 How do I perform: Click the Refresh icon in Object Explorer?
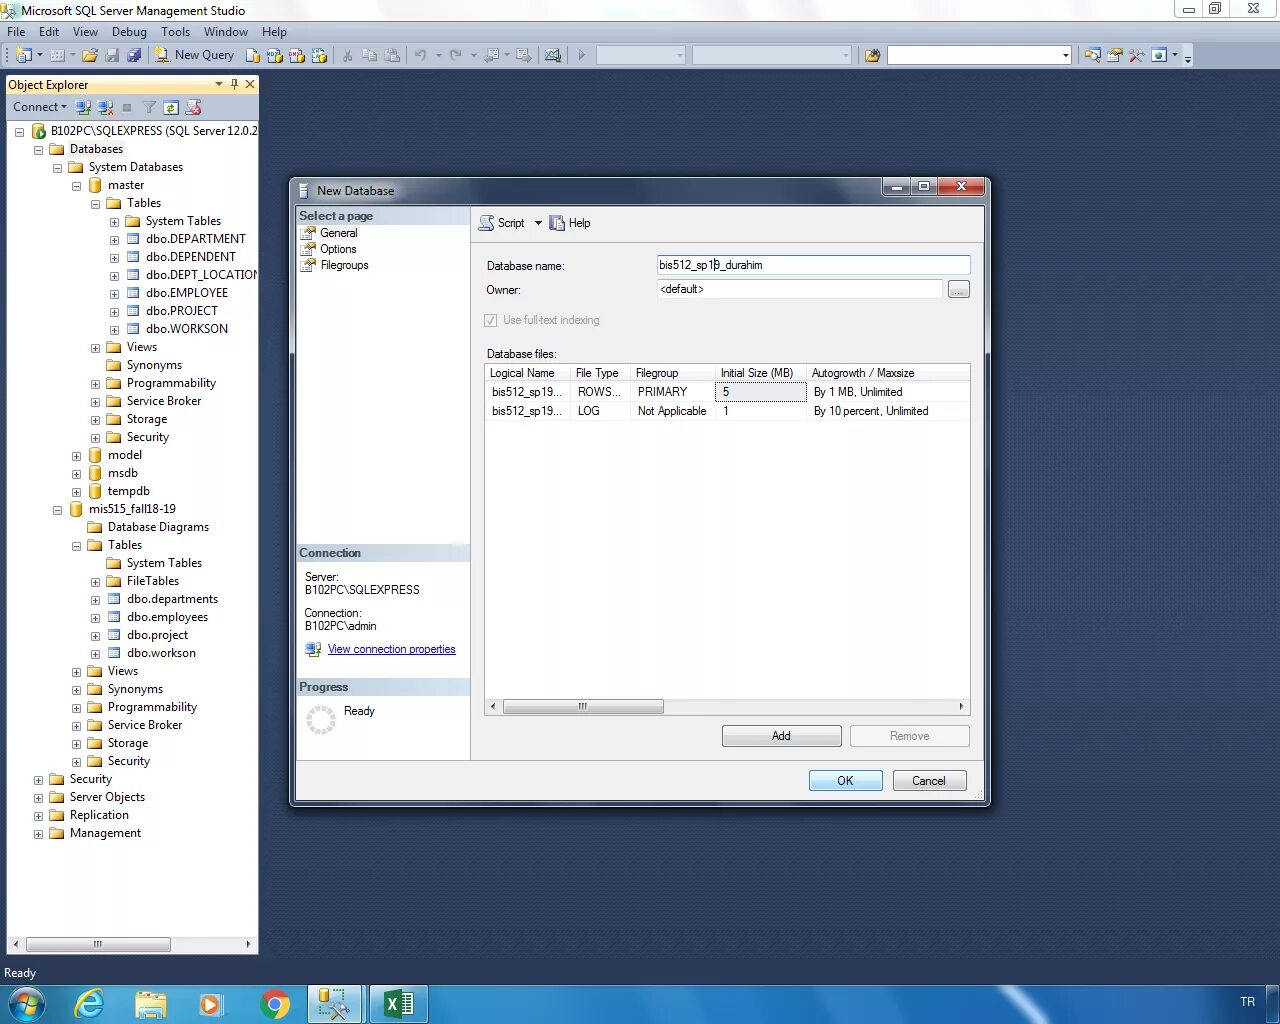tap(171, 107)
